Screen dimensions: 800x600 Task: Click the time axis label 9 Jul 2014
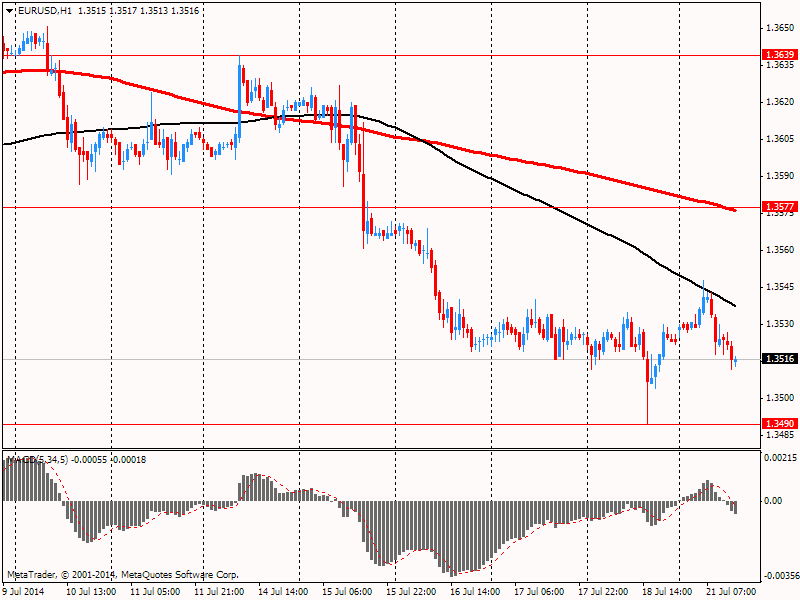pyautogui.click(x=23, y=591)
